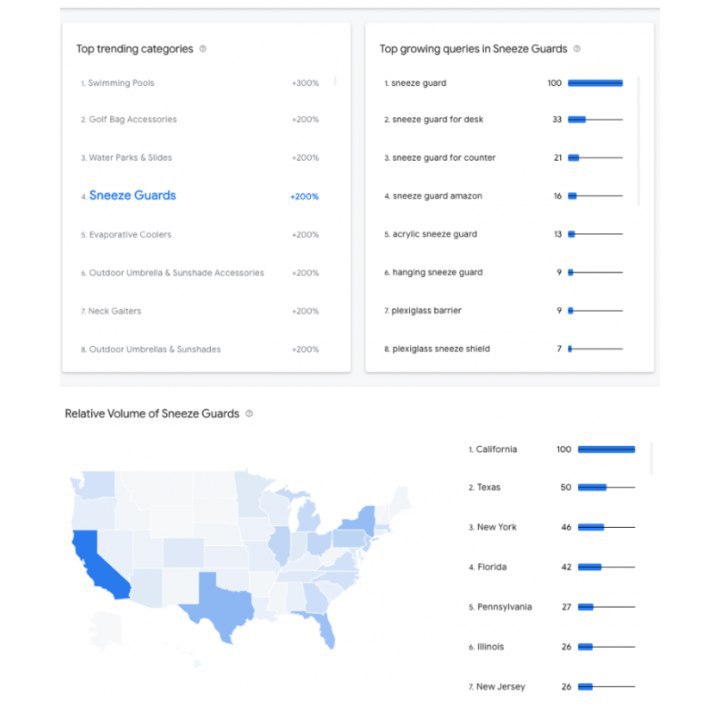Screen dimensions: 720x721
Task: Click New York volume bar in list
Action: coord(605,527)
